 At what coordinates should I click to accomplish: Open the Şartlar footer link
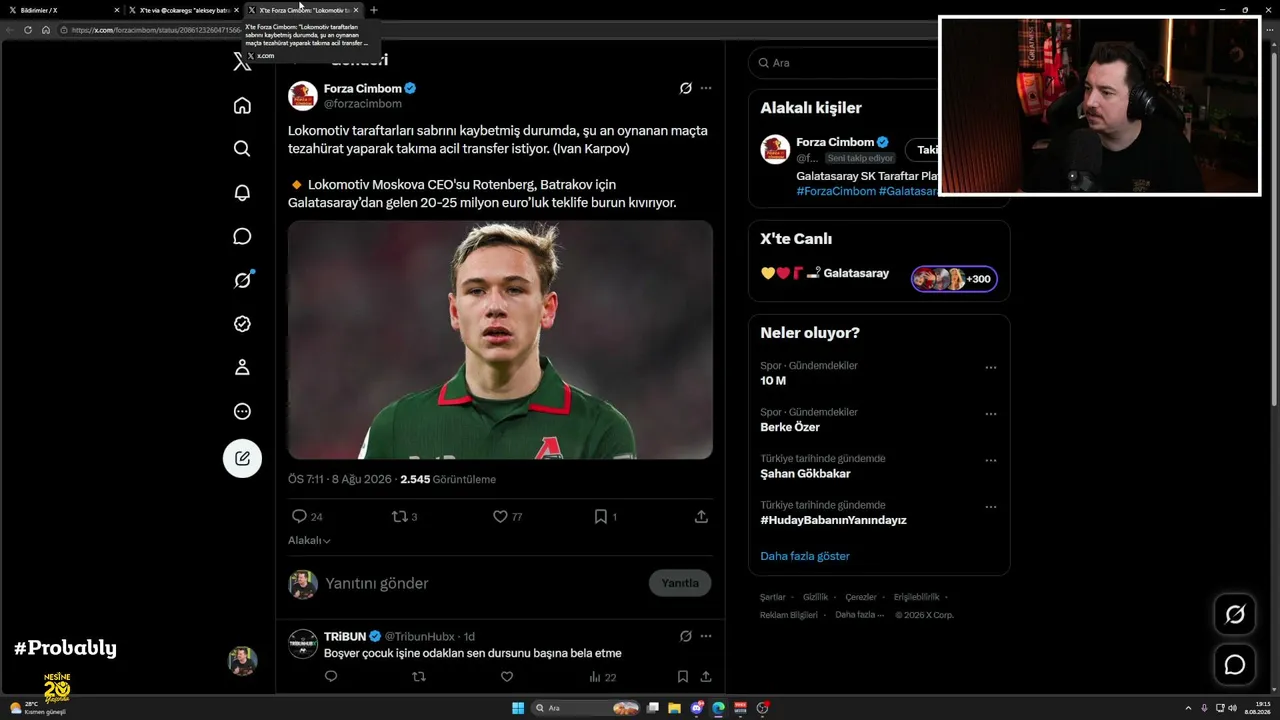[x=773, y=597]
